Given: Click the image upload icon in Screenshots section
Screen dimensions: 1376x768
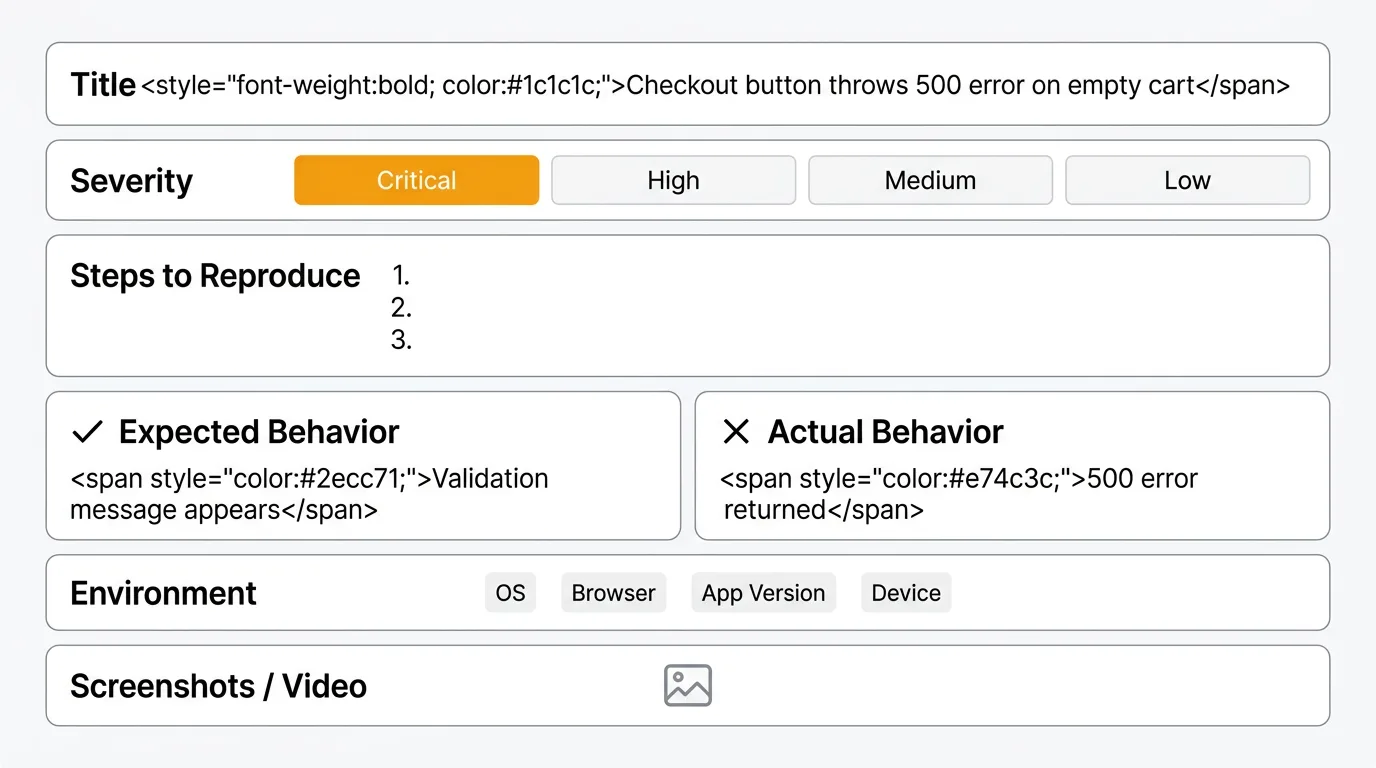Looking at the screenshot, I should tap(687, 684).
